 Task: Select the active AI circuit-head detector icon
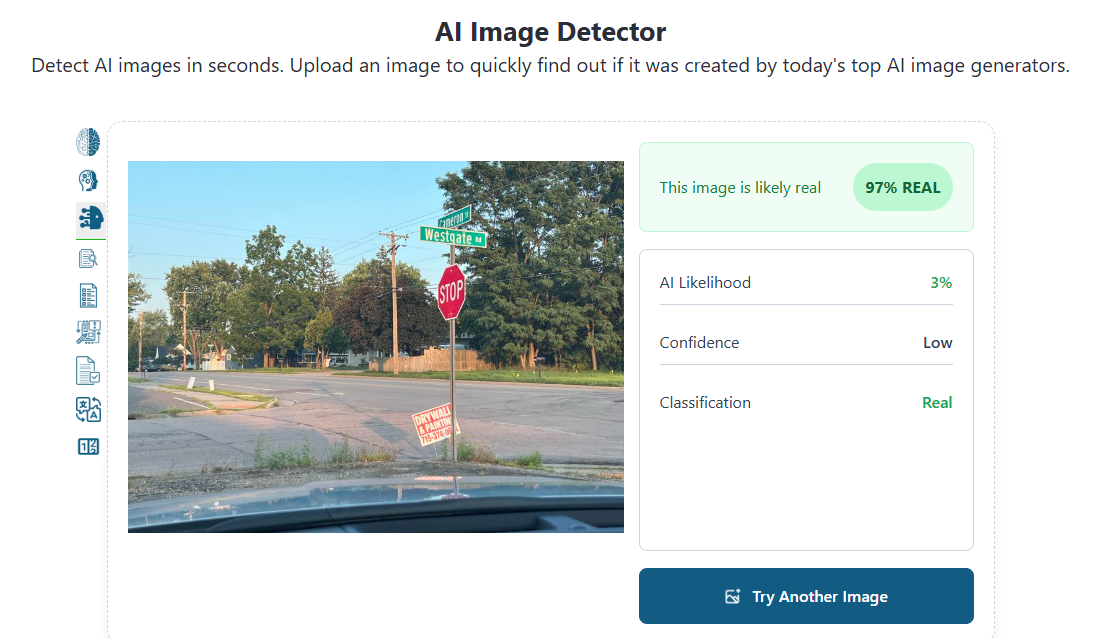coord(91,218)
